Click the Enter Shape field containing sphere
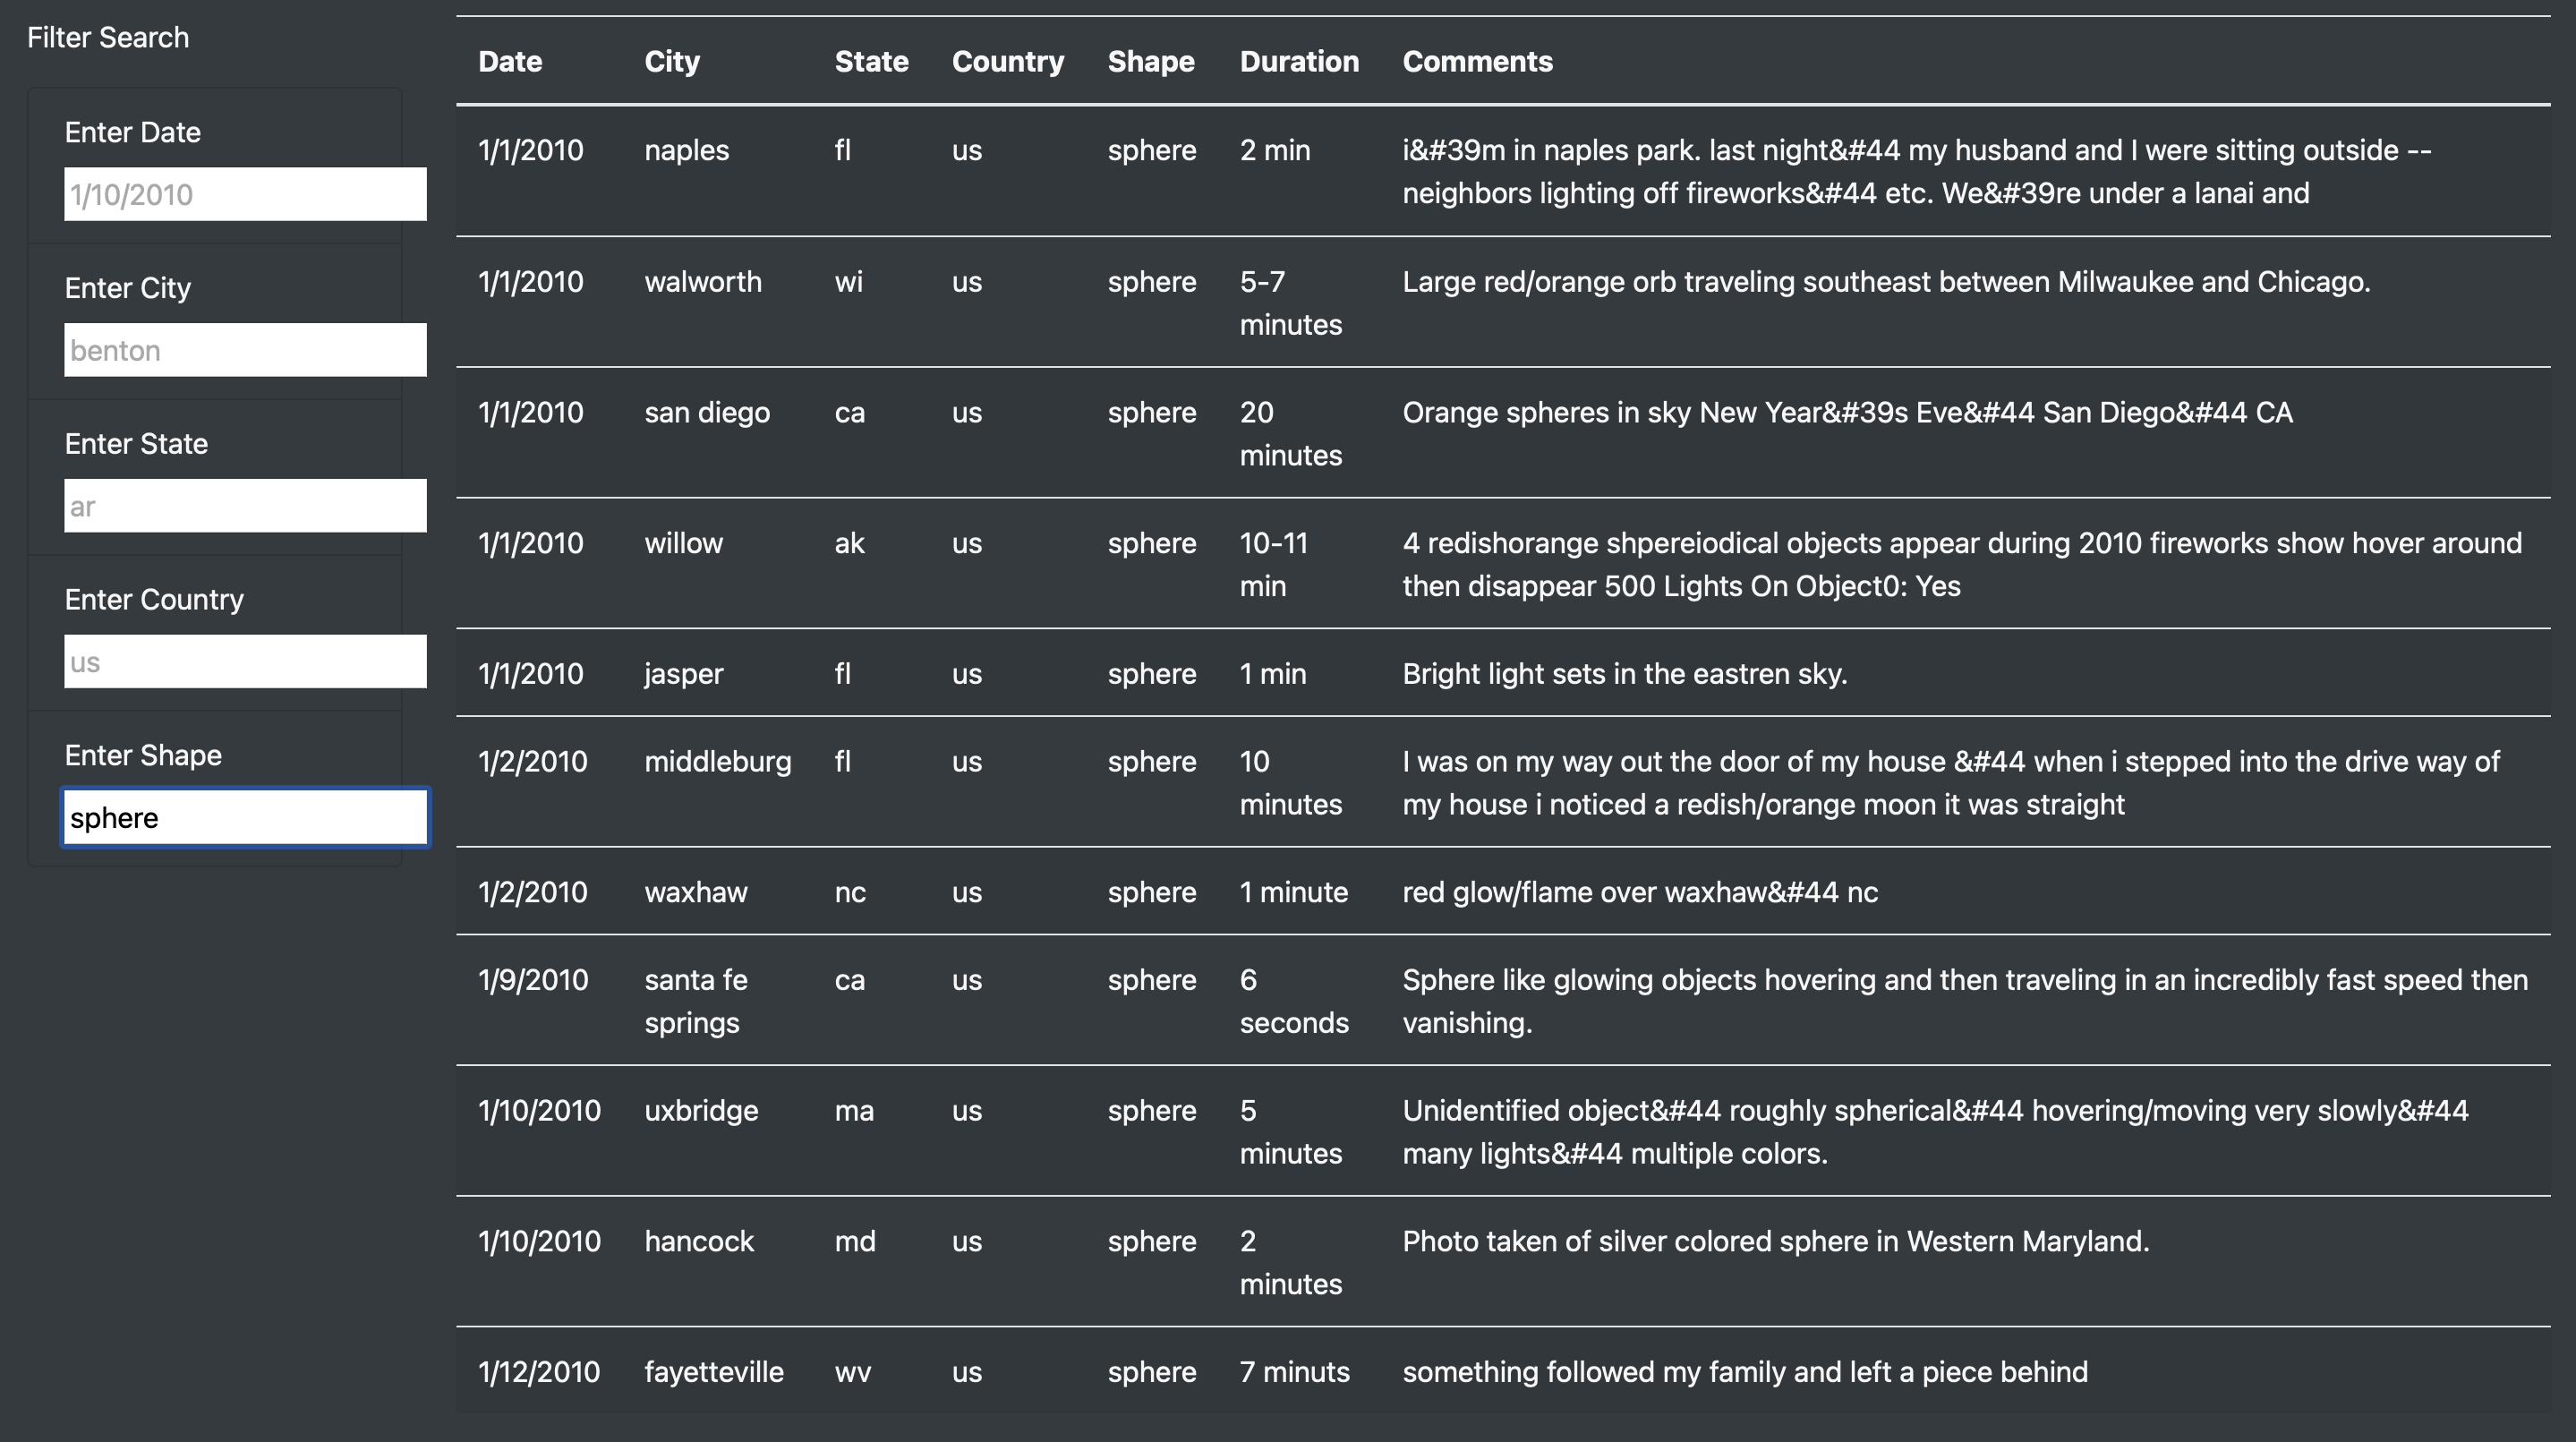The image size is (2576, 1442). point(245,818)
